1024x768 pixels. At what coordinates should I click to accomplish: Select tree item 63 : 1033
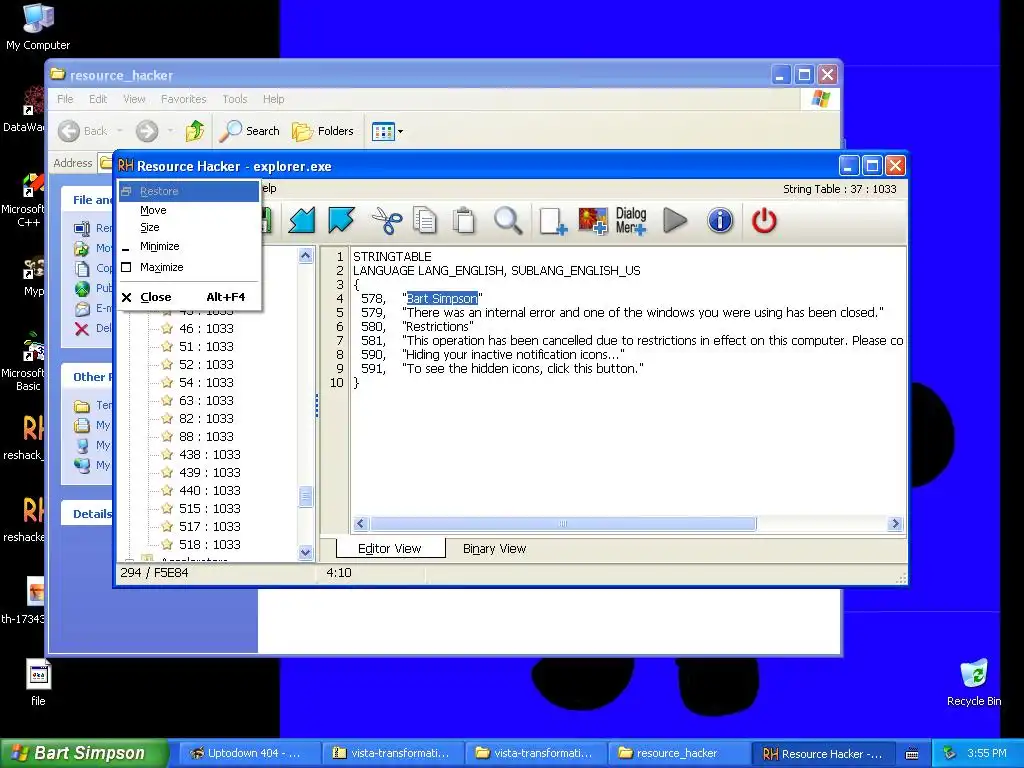click(206, 400)
